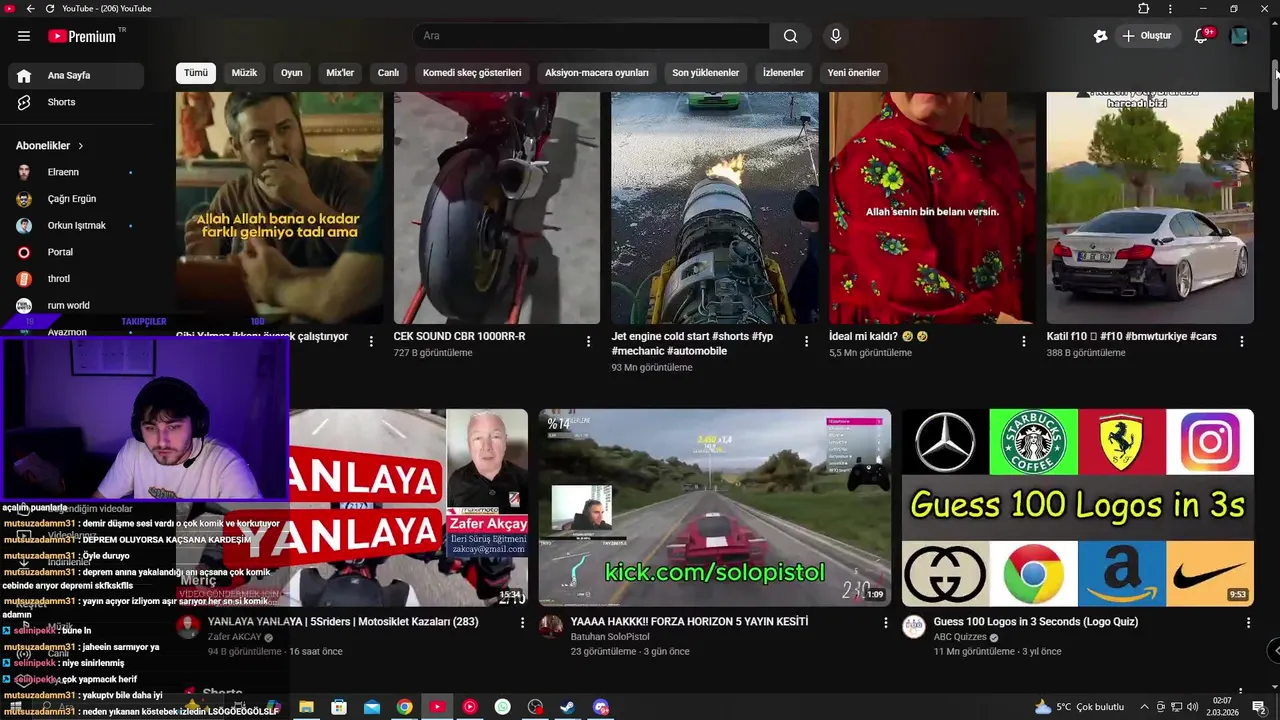
Task: Click Batuhan SoloPistol channel avatar
Action: pos(550,627)
